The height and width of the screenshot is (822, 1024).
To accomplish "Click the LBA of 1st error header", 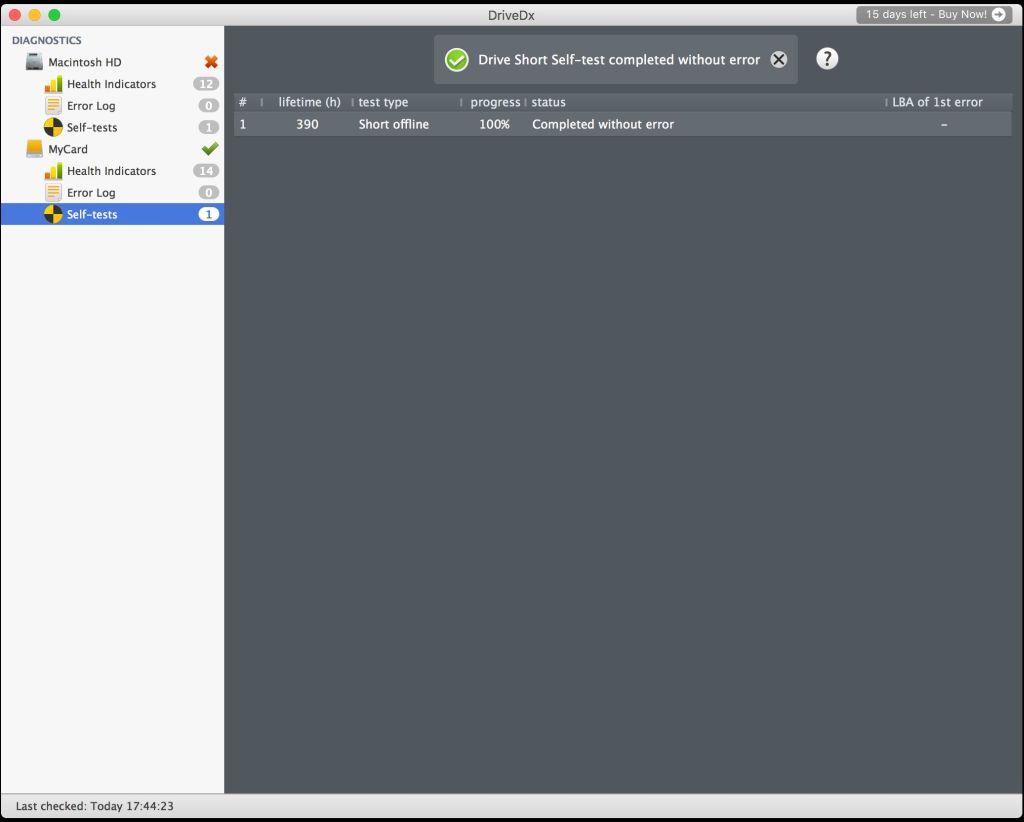I will [937, 102].
